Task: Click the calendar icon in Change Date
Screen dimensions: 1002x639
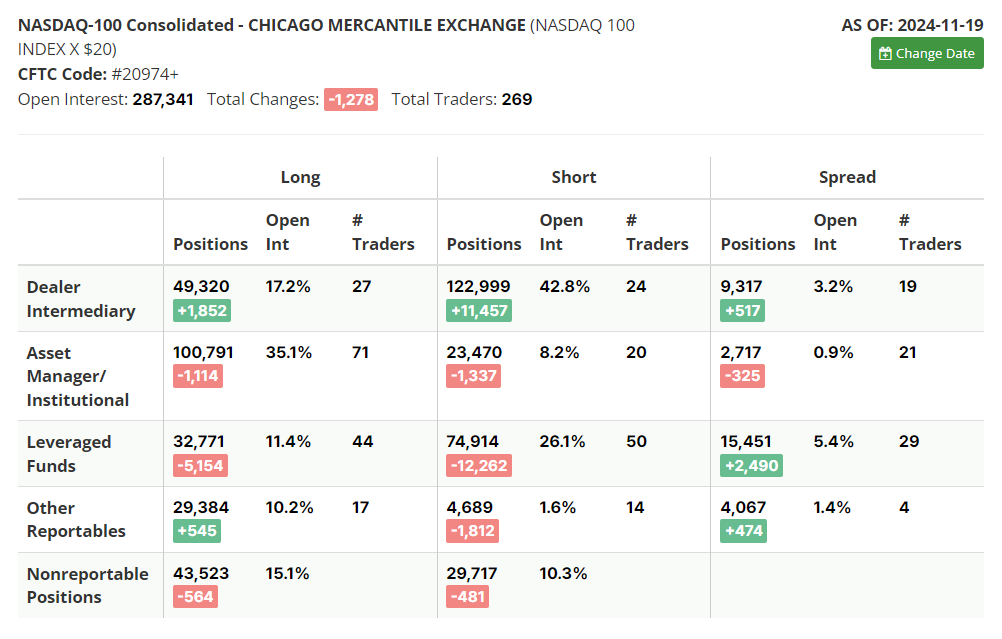Action: pyautogui.click(x=885, y=54)
